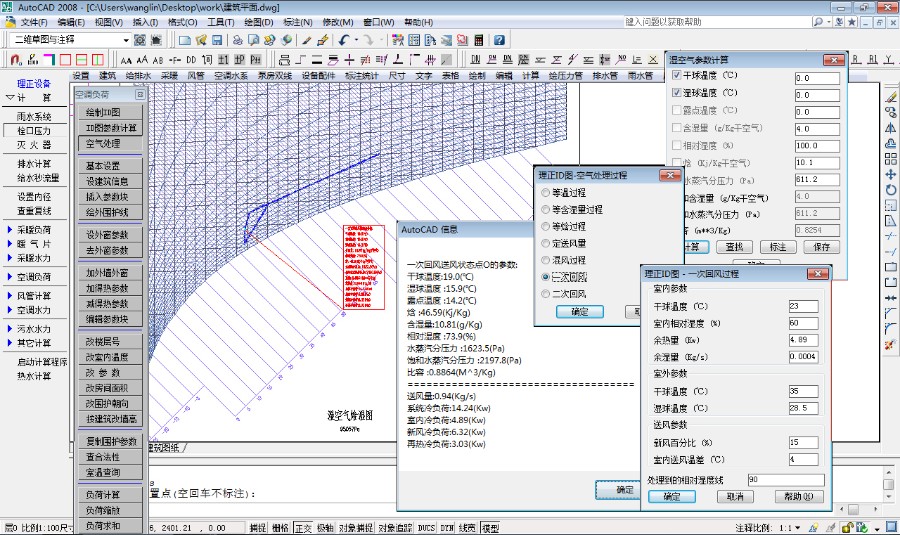Viewport: 900px width, 535px height.
Task: Open the 二维草图与注释 workspace dropdown
Action: tap(126, 40)
